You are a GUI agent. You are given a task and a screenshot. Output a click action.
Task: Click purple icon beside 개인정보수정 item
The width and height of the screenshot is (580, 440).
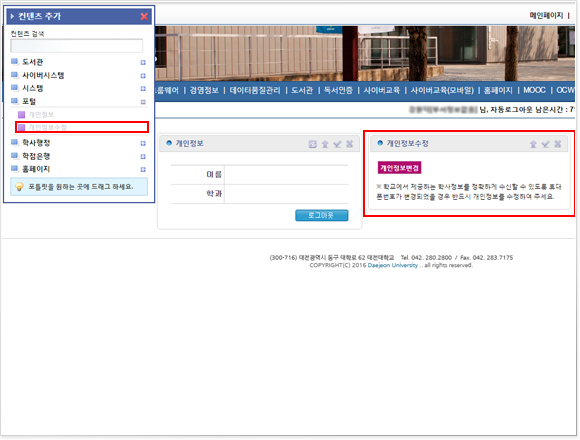tap(21, 128)
